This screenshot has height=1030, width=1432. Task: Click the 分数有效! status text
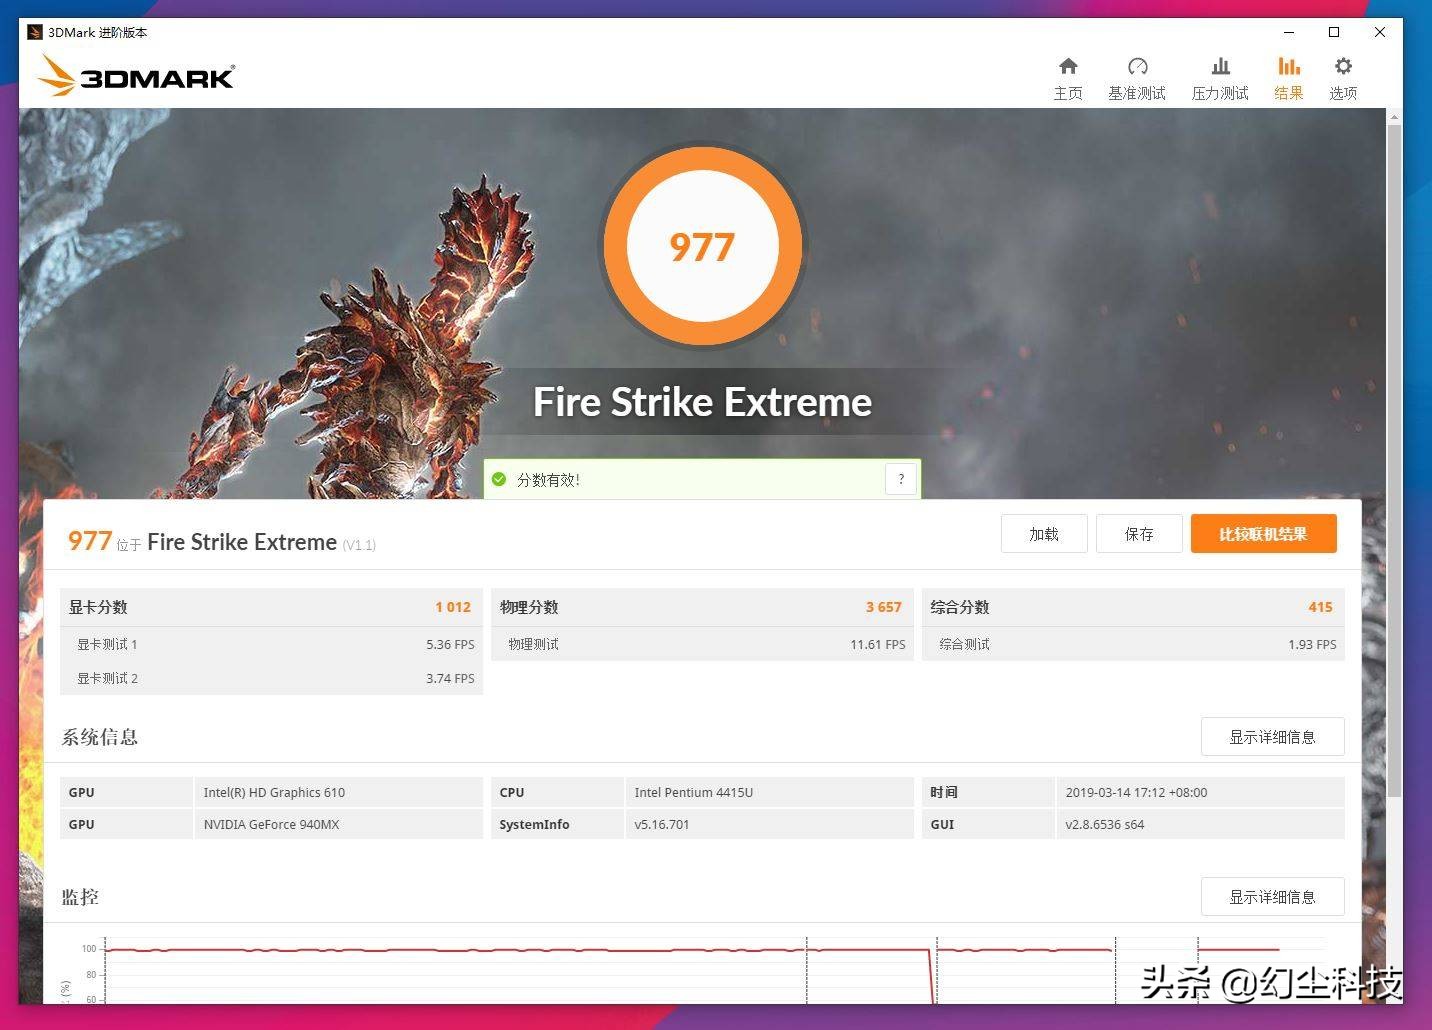pos(548,480)
